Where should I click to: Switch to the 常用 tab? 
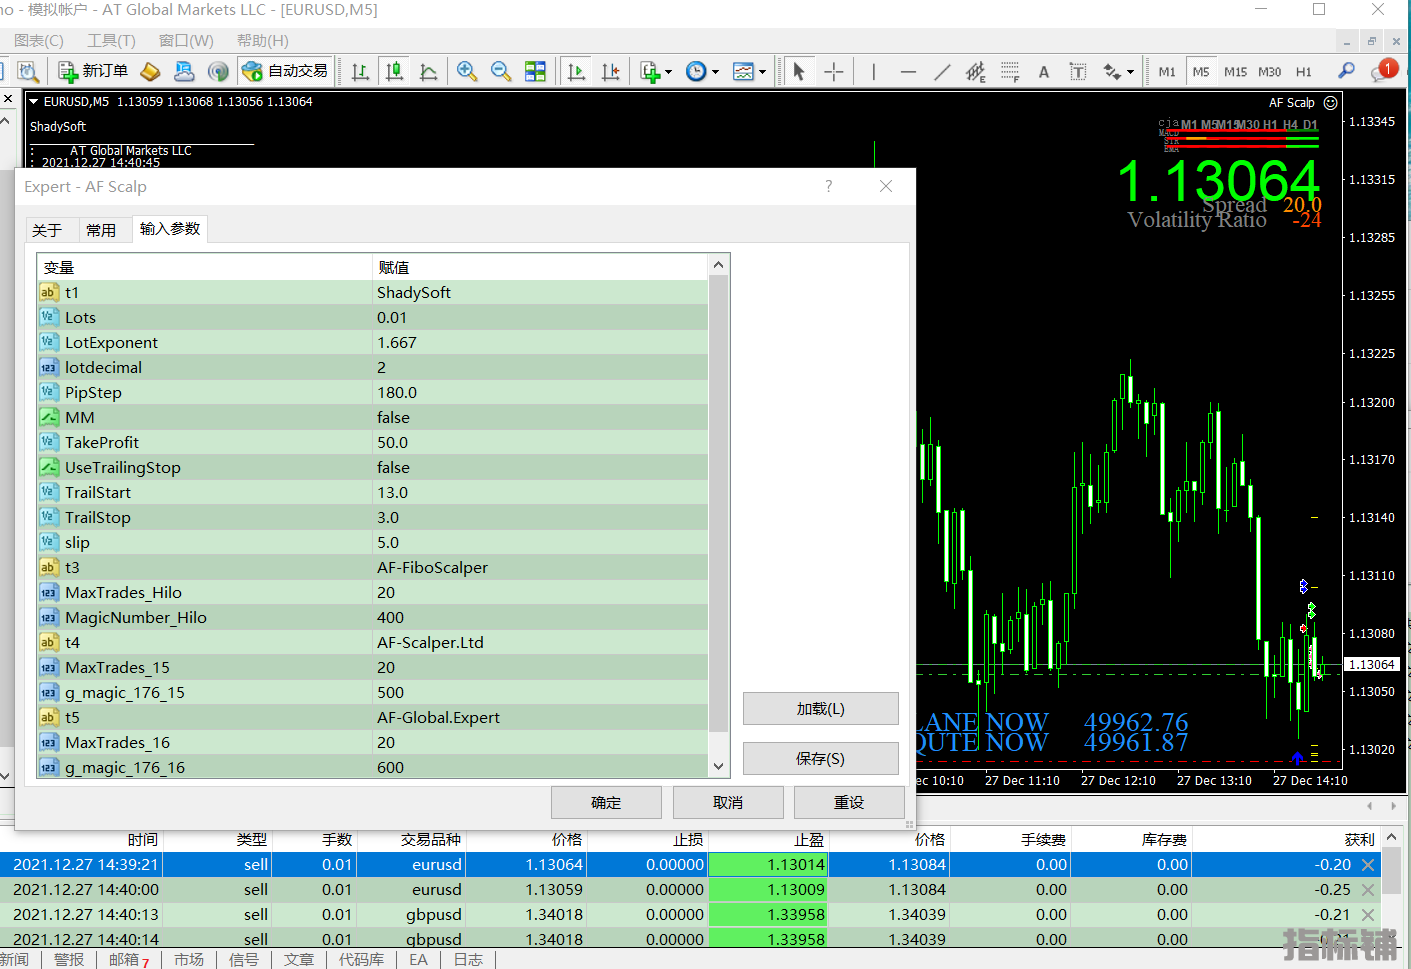pyautogui.click(x=101, y=230)
